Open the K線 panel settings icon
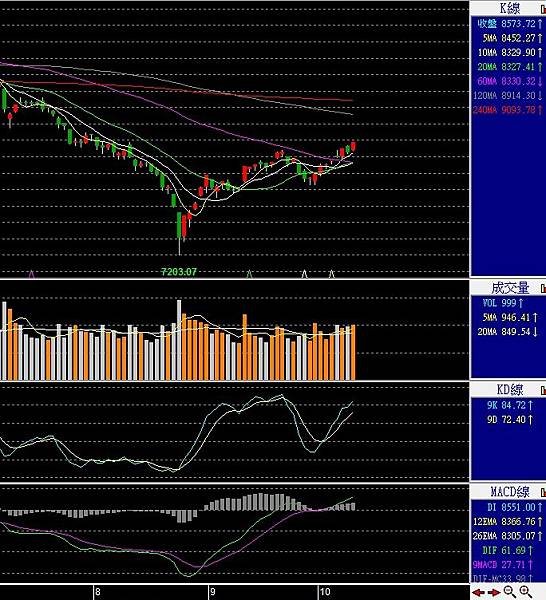Viewport: 546px width, 600px height. [543, 9]
